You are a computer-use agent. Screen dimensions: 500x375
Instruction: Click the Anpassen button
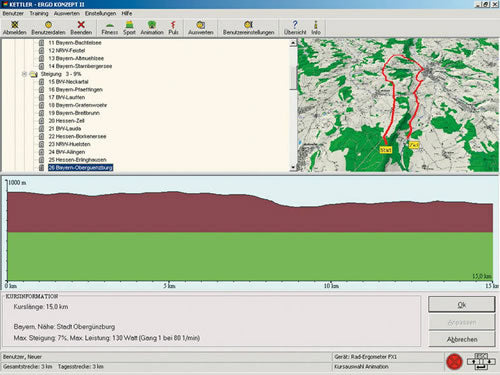point(461,322)
